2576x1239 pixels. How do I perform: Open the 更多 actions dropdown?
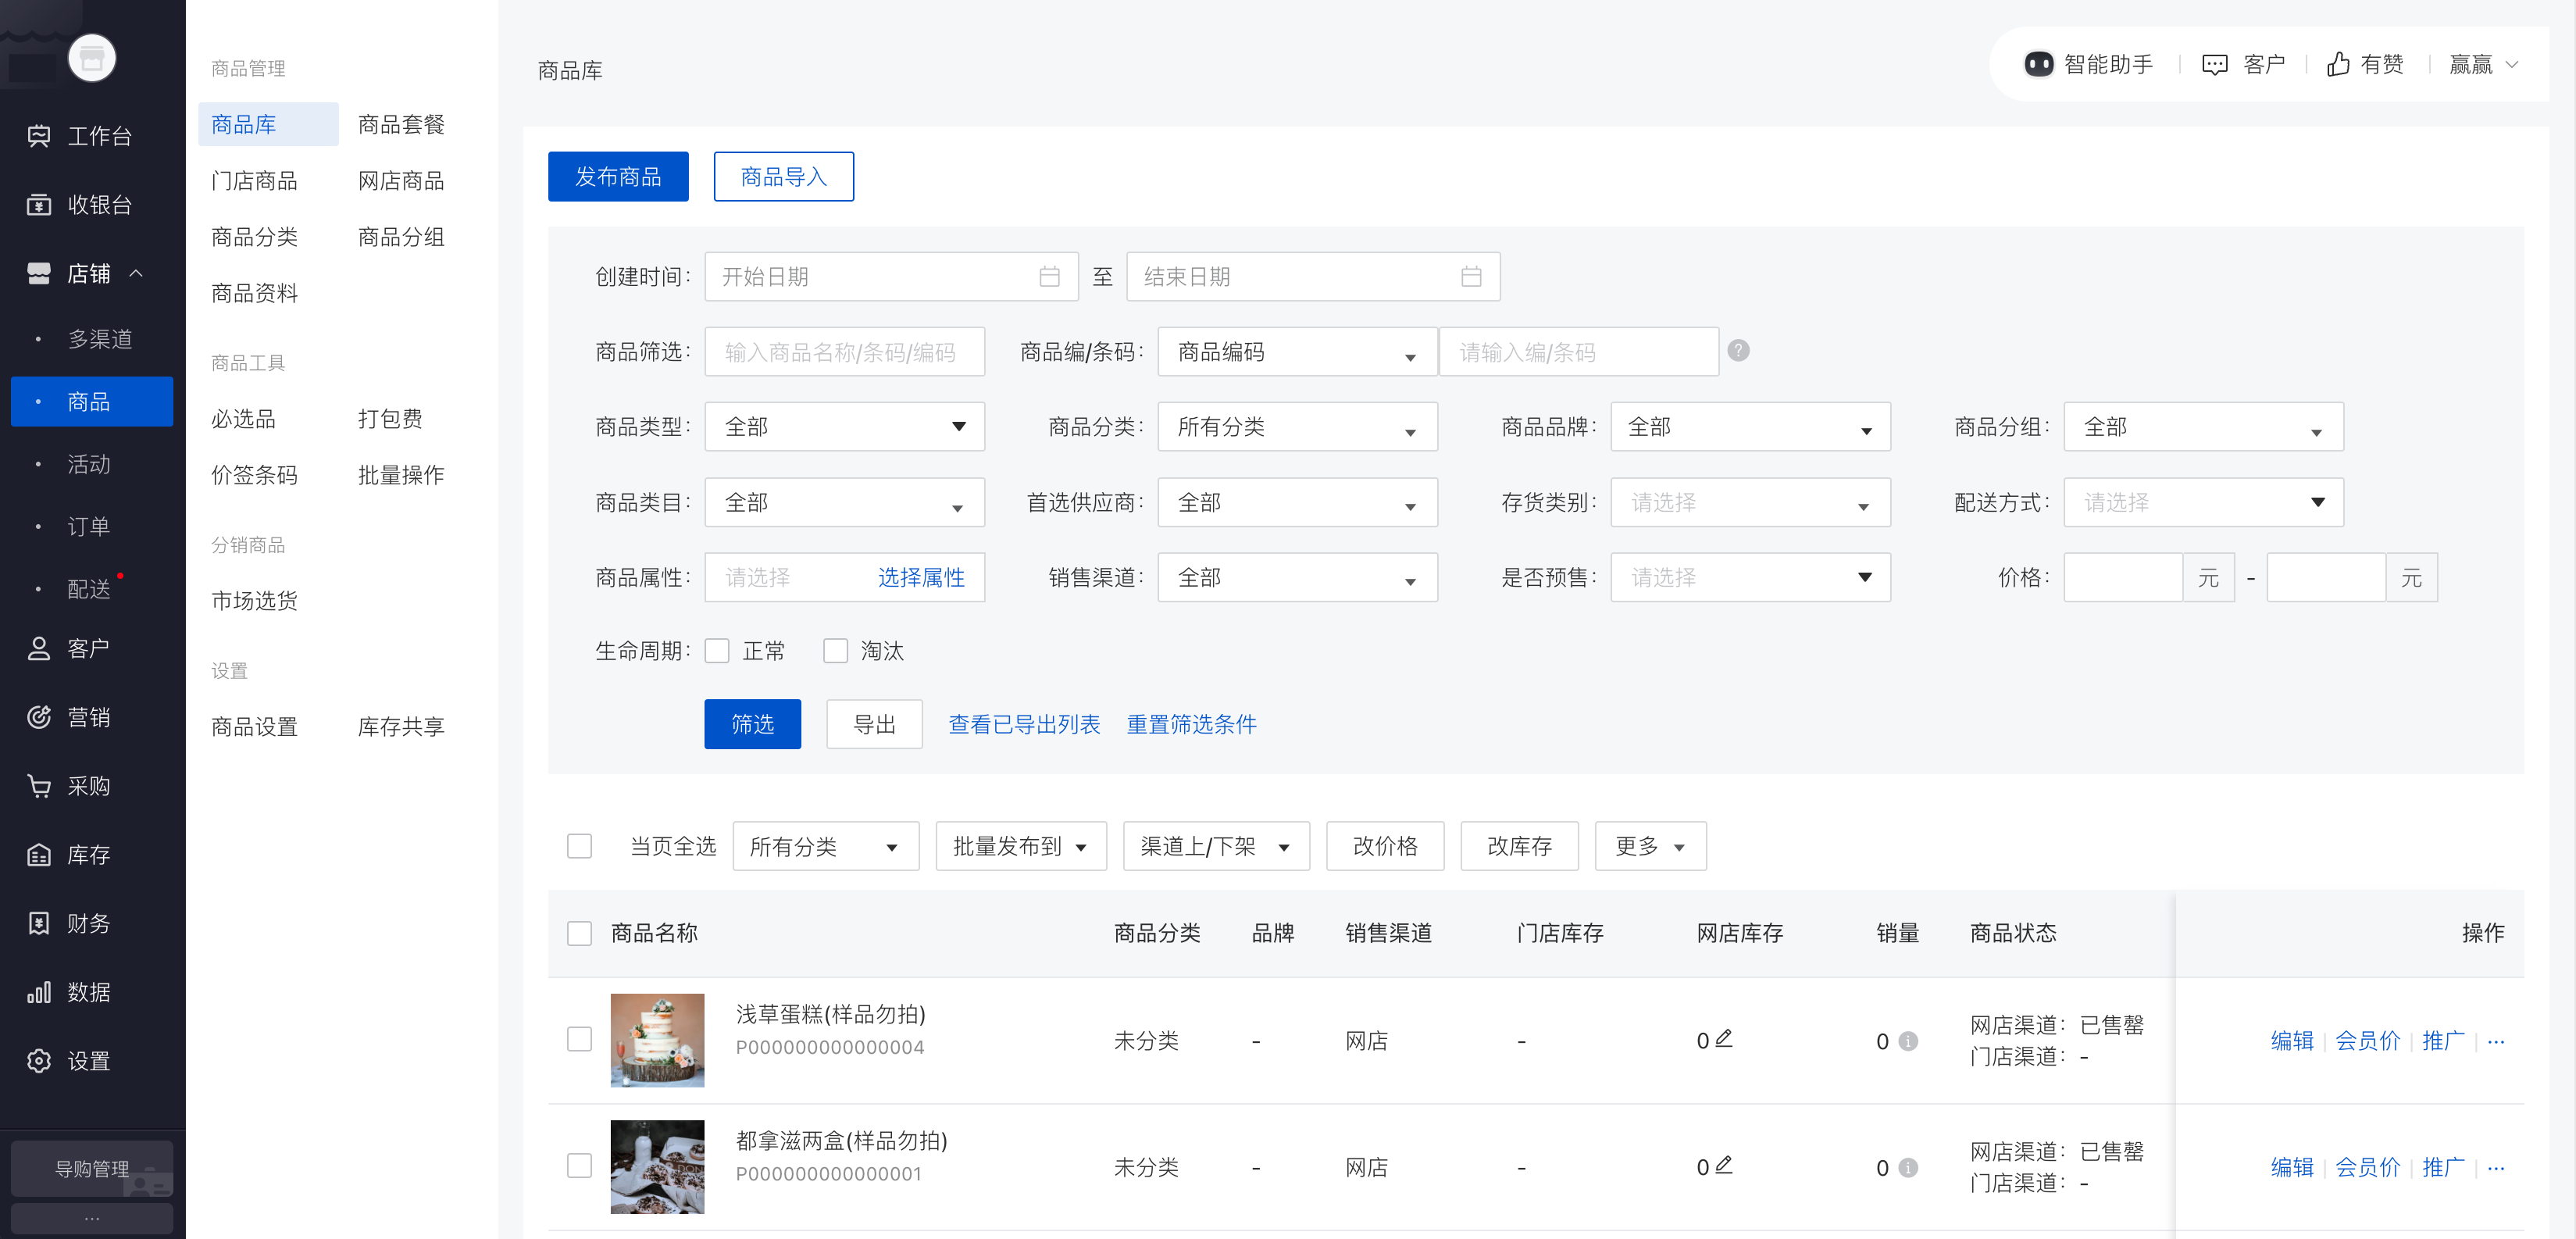coord(1650,845)
